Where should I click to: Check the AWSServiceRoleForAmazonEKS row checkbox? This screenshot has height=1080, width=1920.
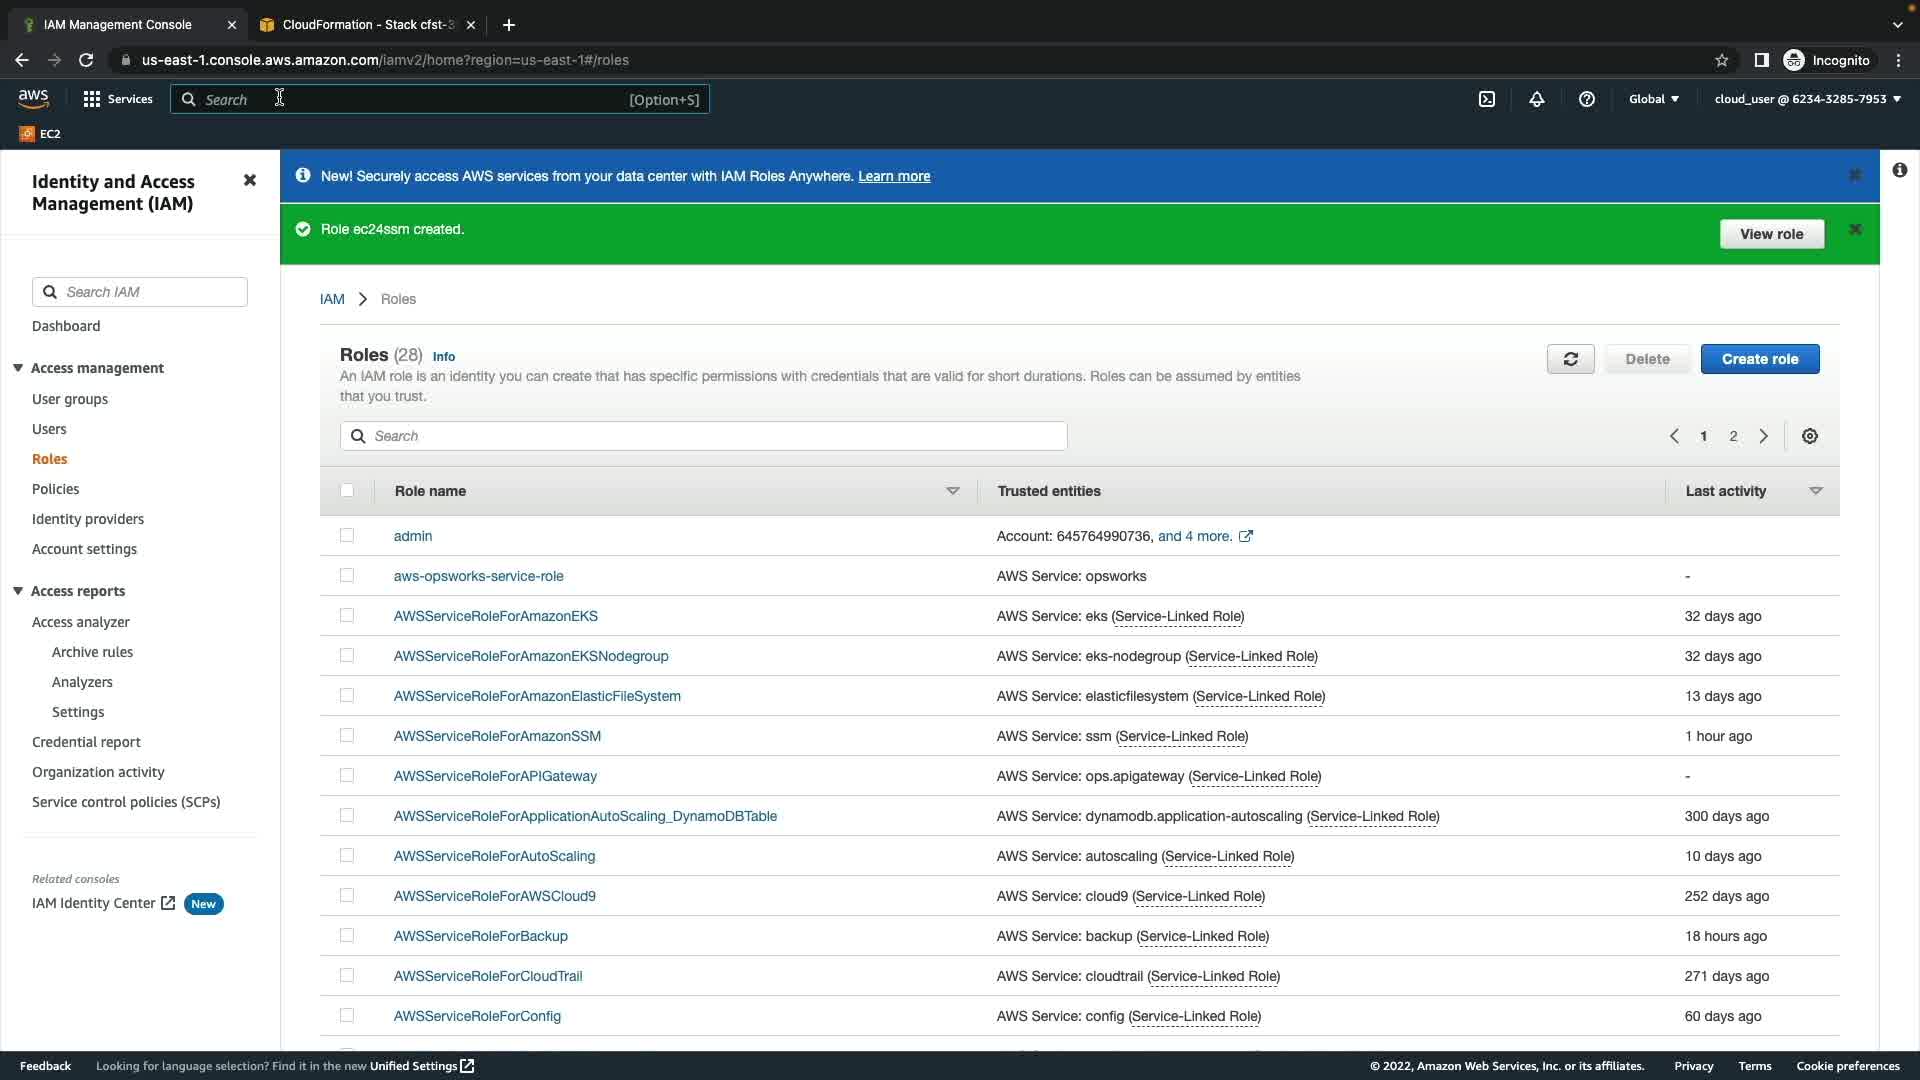tap(347, 616)
